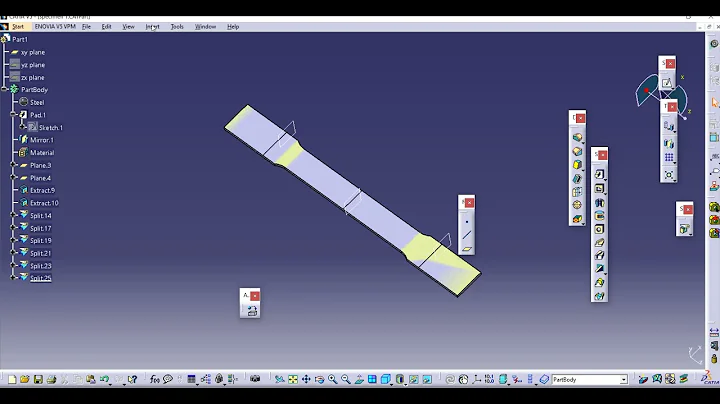The height and width of the screenshot is (404, 720).
Task: Open the View menu
Action: [x=129, y=27]
